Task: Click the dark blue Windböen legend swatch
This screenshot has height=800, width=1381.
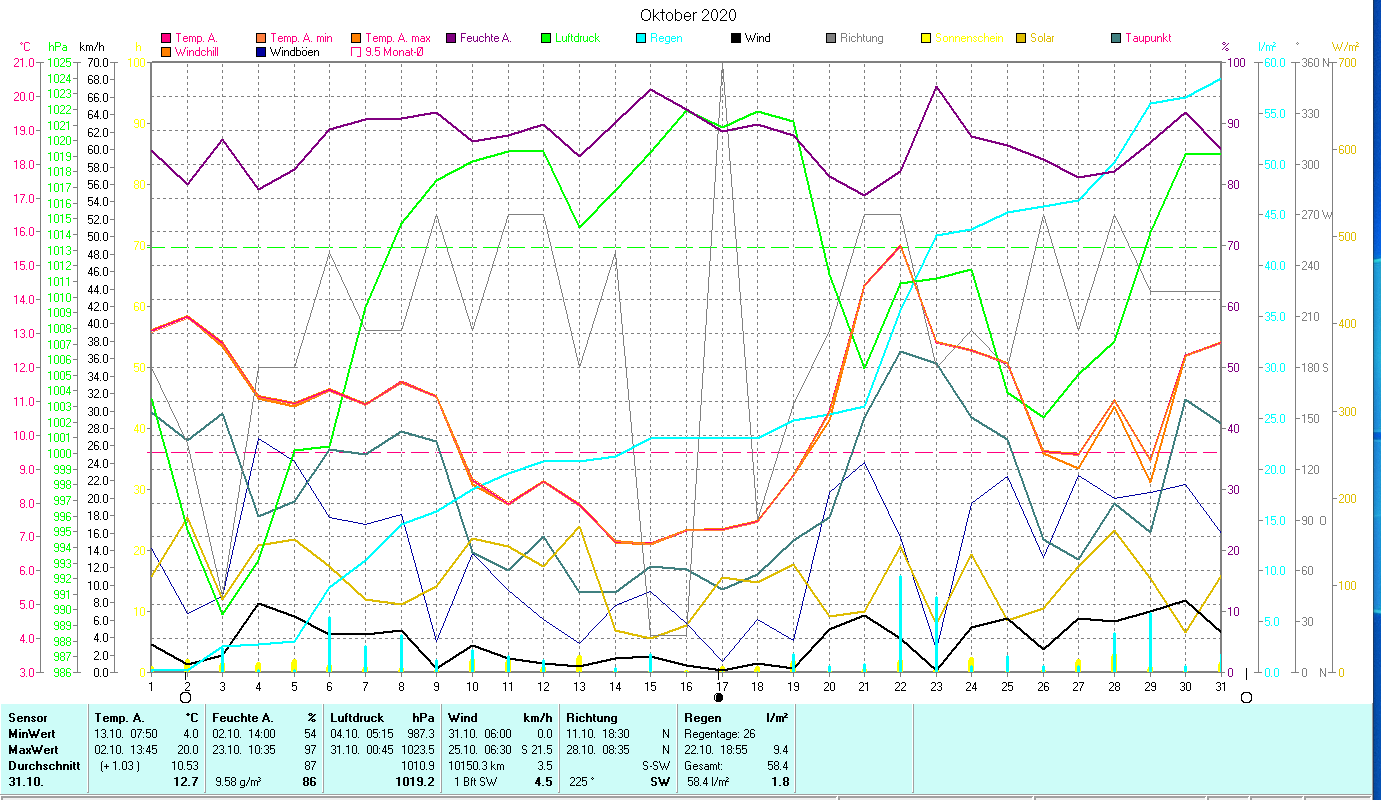Action: tap(259, 51)
